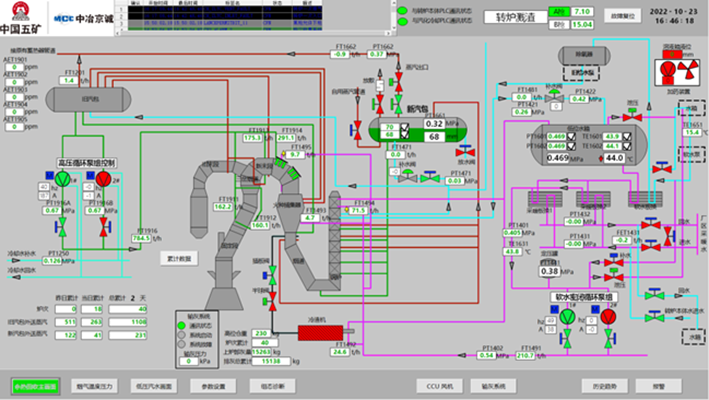The height and width of the screenshot is (400, 709).
Task: Open the green waste heat recovery main screen tab
Action: (x=35, y=386)
